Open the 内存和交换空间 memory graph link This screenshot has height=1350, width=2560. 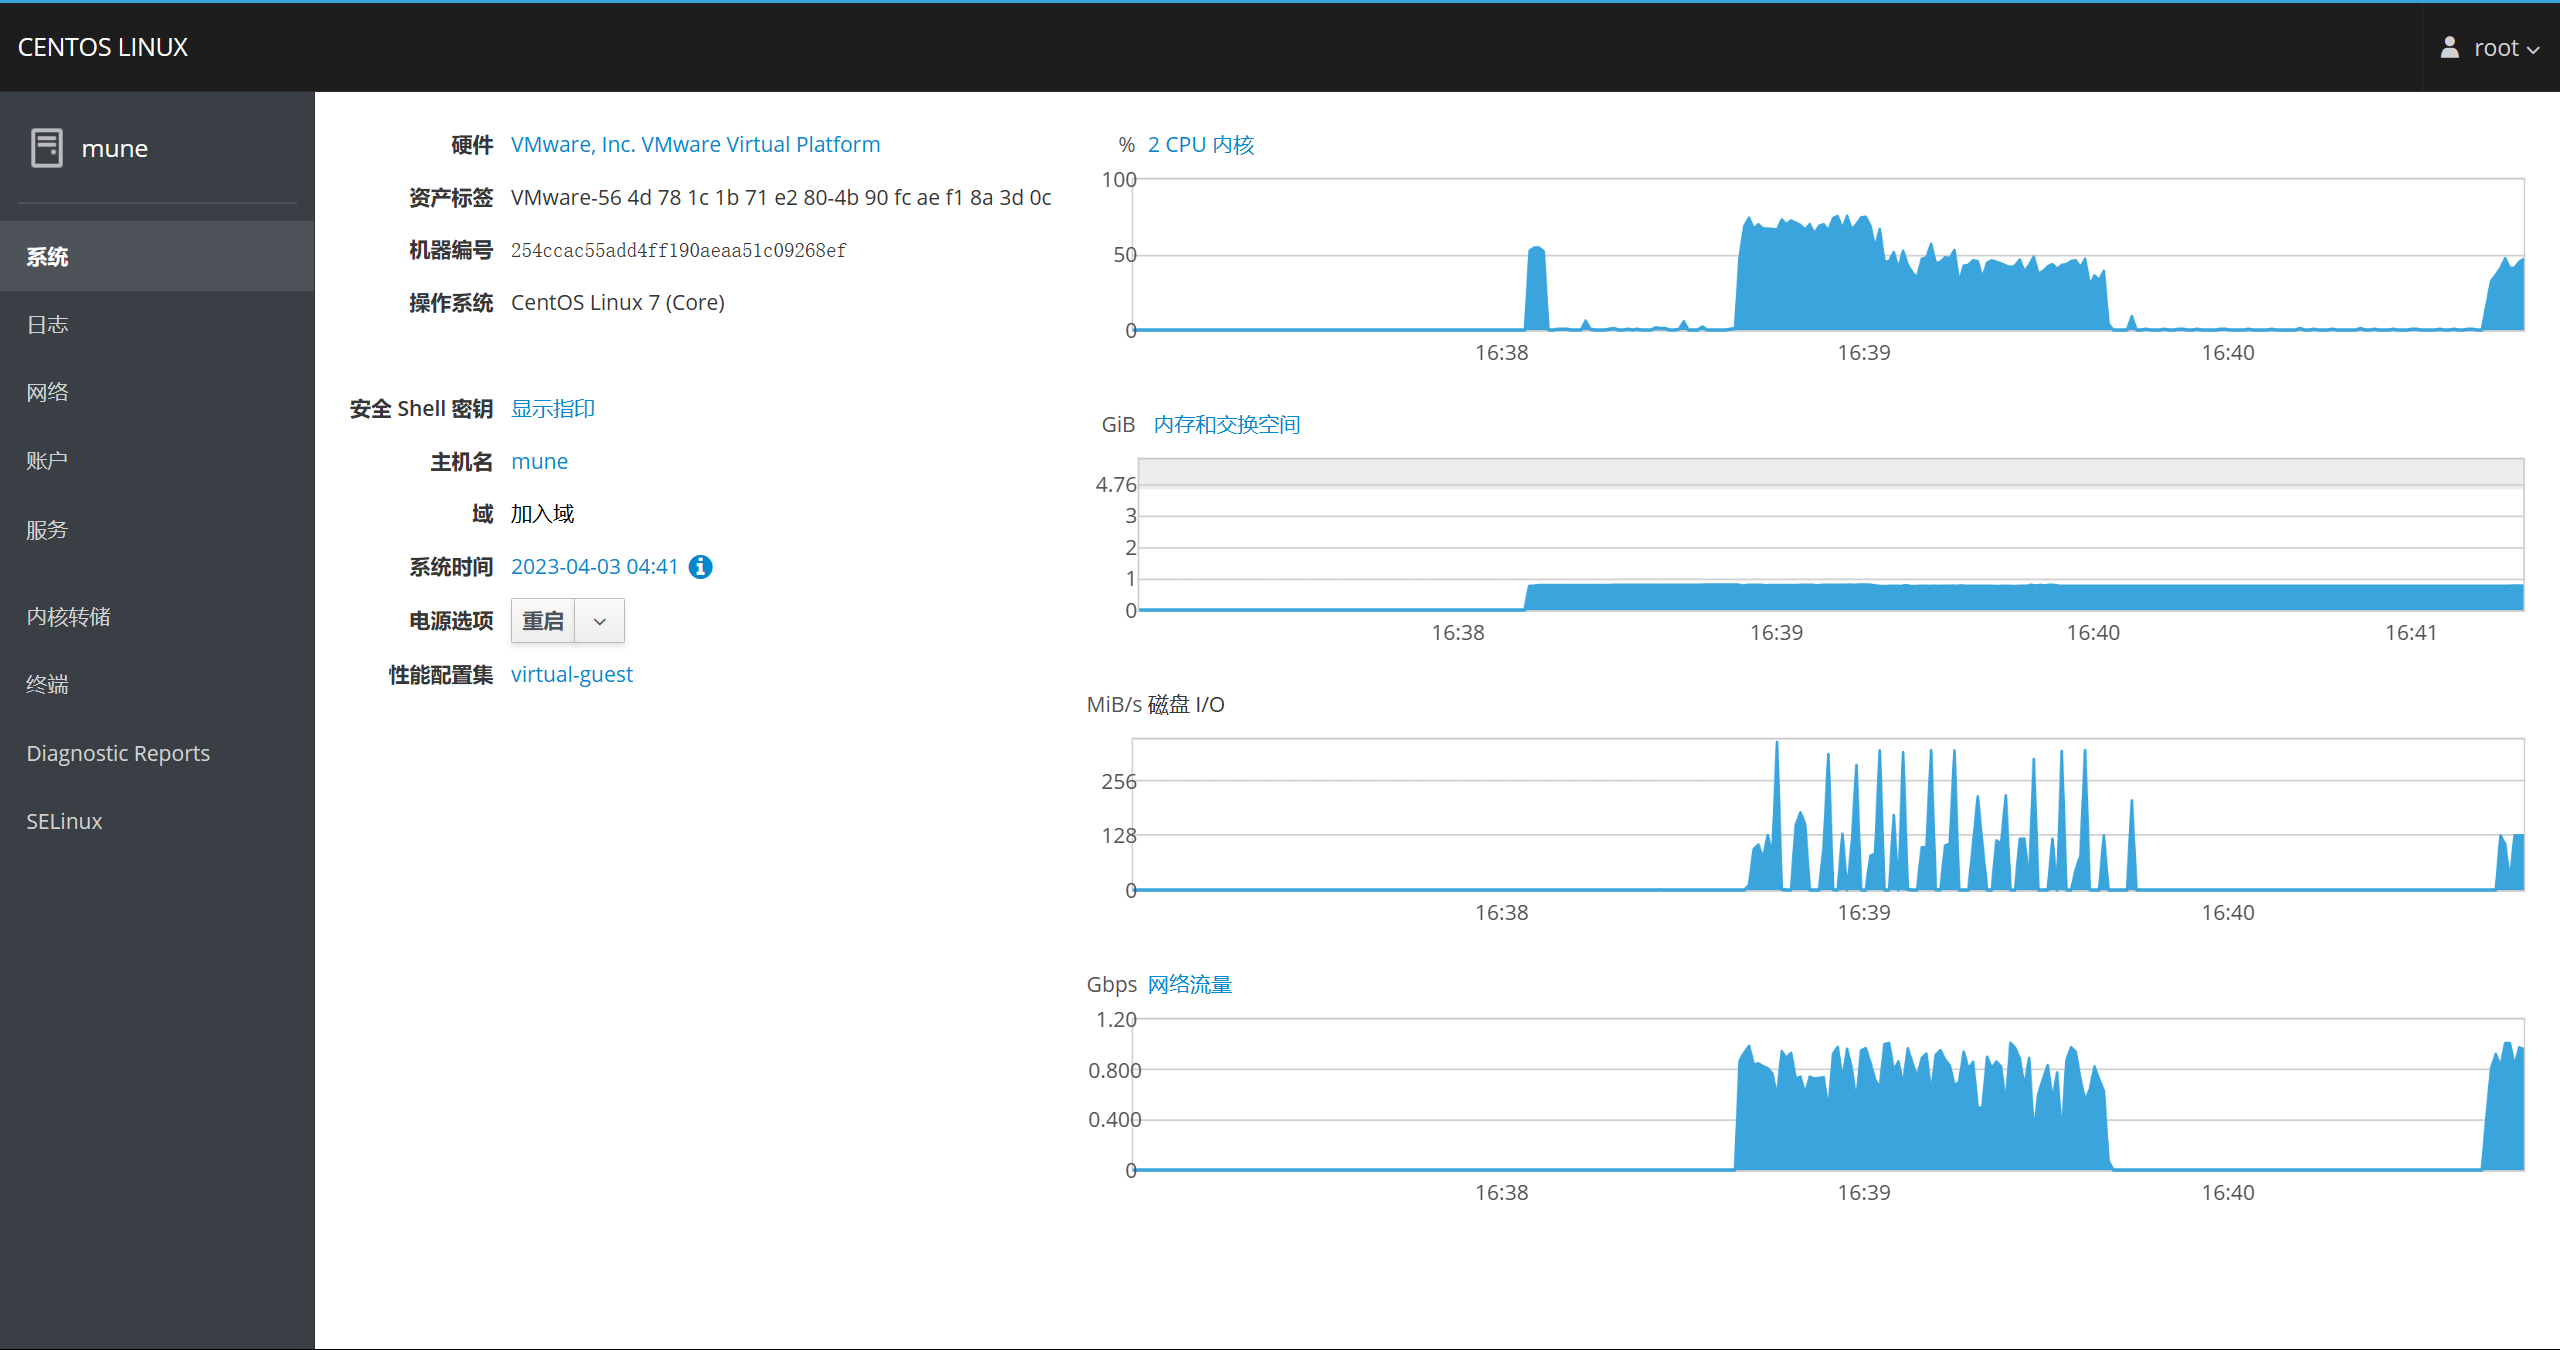1227,425
